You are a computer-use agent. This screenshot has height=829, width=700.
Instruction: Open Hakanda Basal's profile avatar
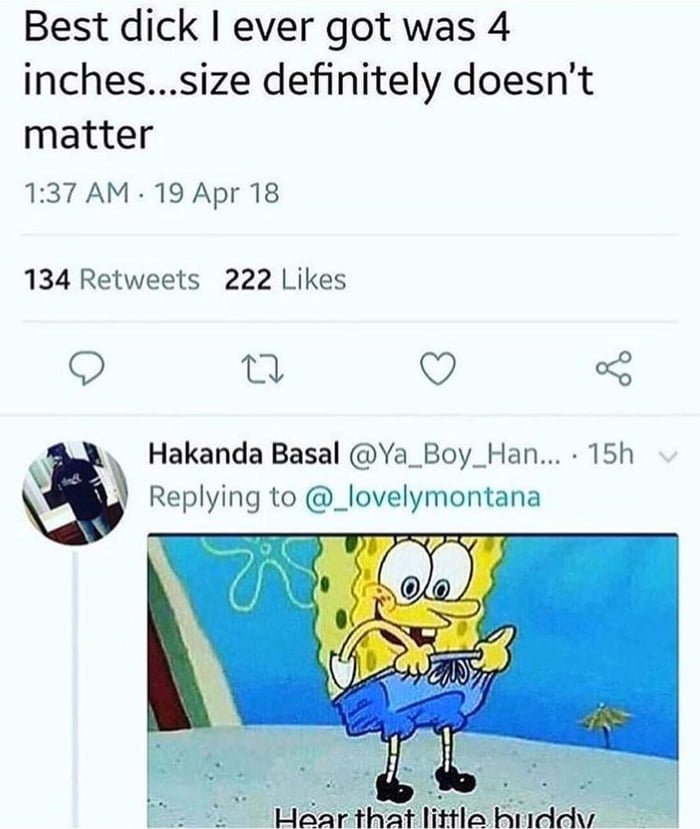pyautogui.click(x=76, y=492)
